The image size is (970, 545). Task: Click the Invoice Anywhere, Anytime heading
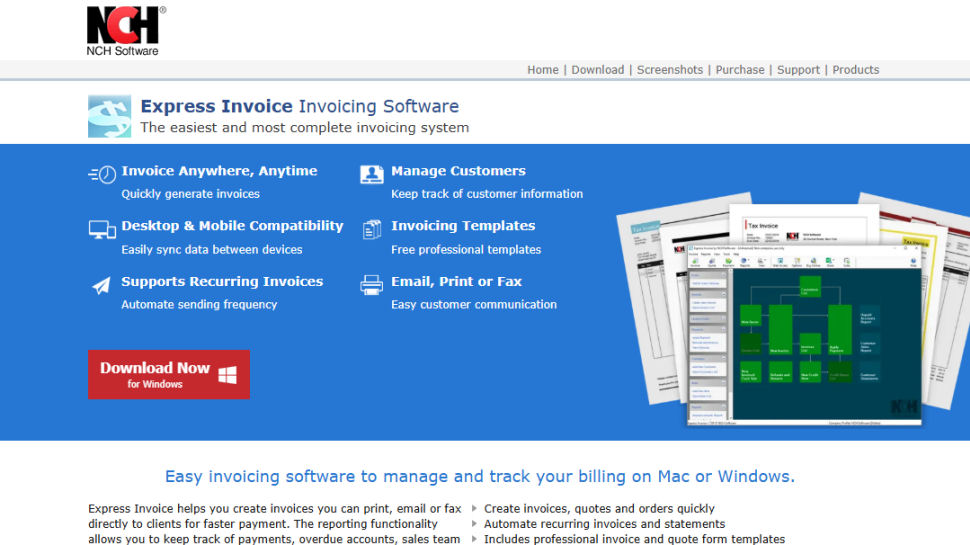point(219,171)
